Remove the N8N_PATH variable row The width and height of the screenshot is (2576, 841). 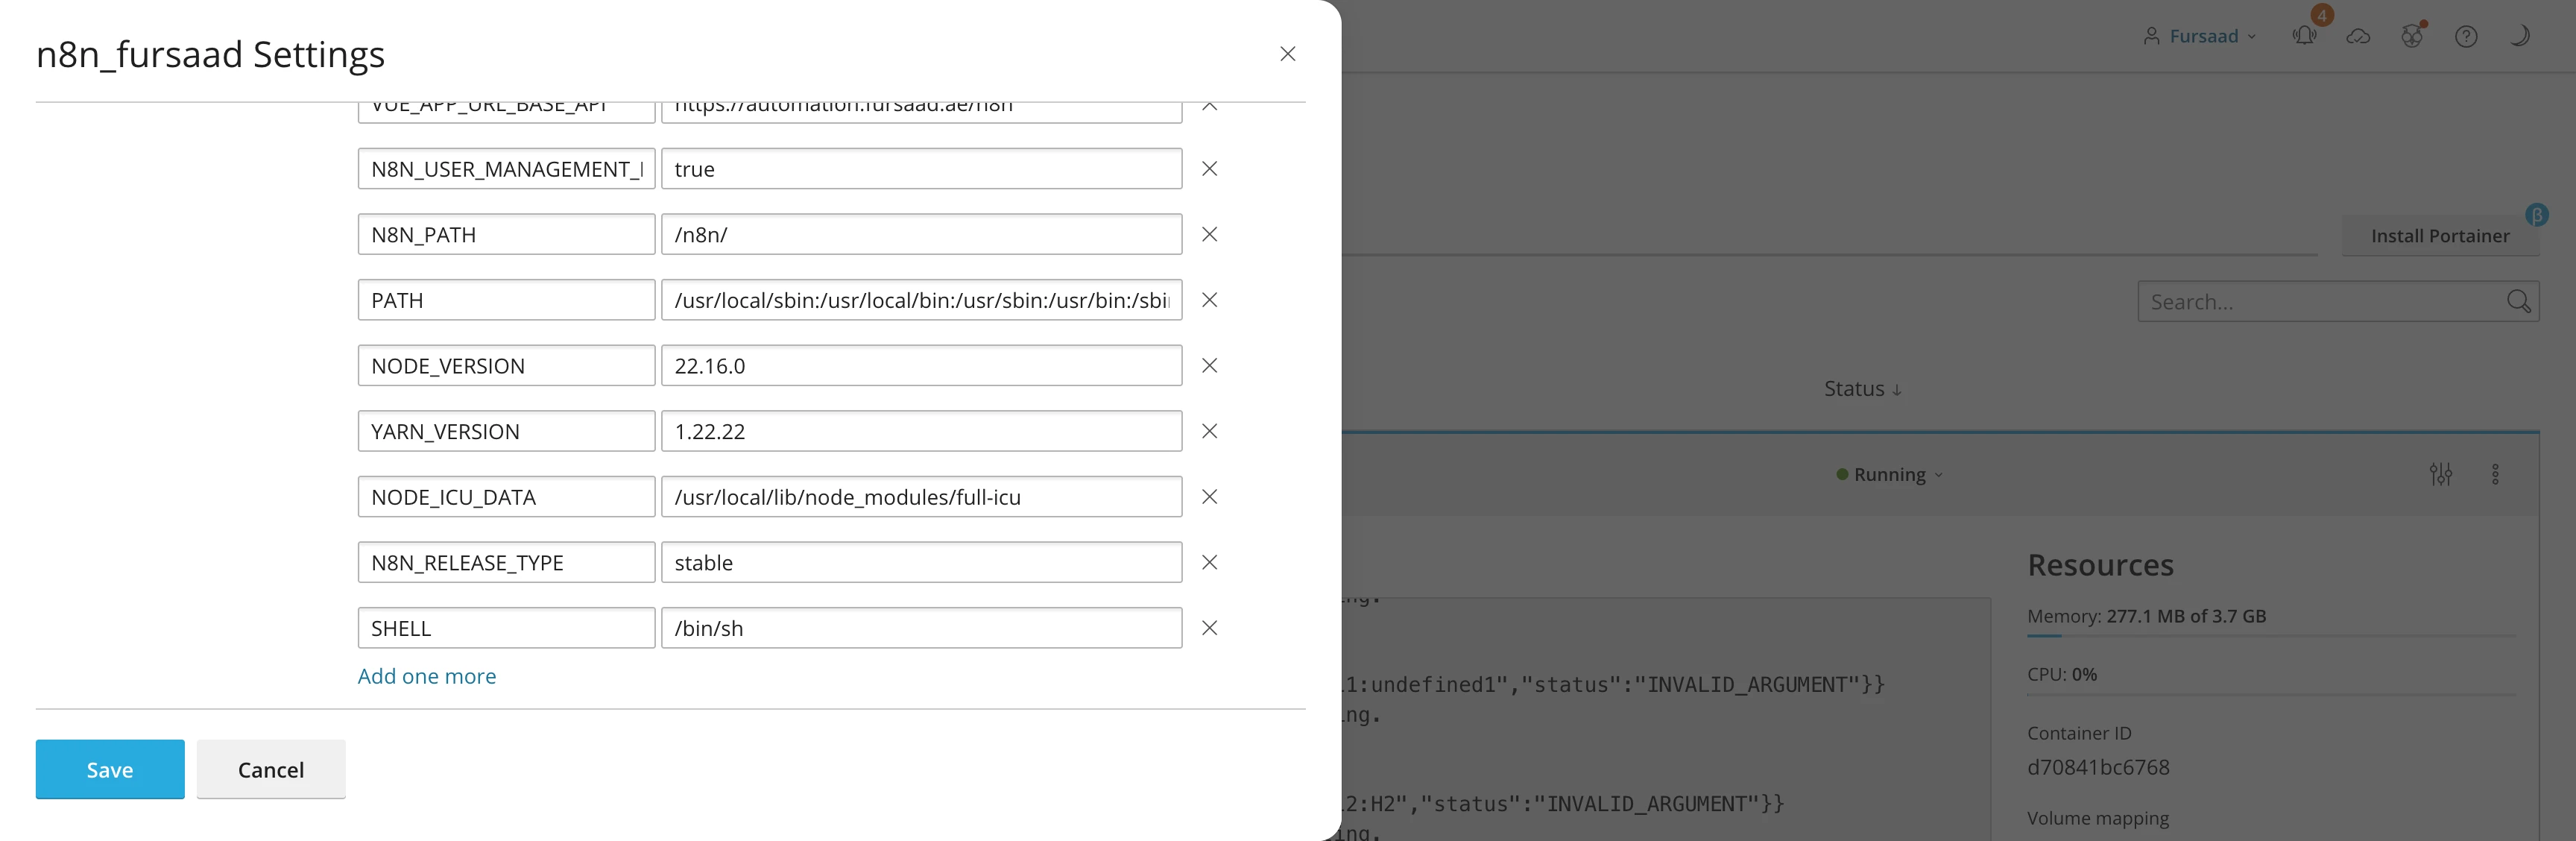pos(1209,234)
